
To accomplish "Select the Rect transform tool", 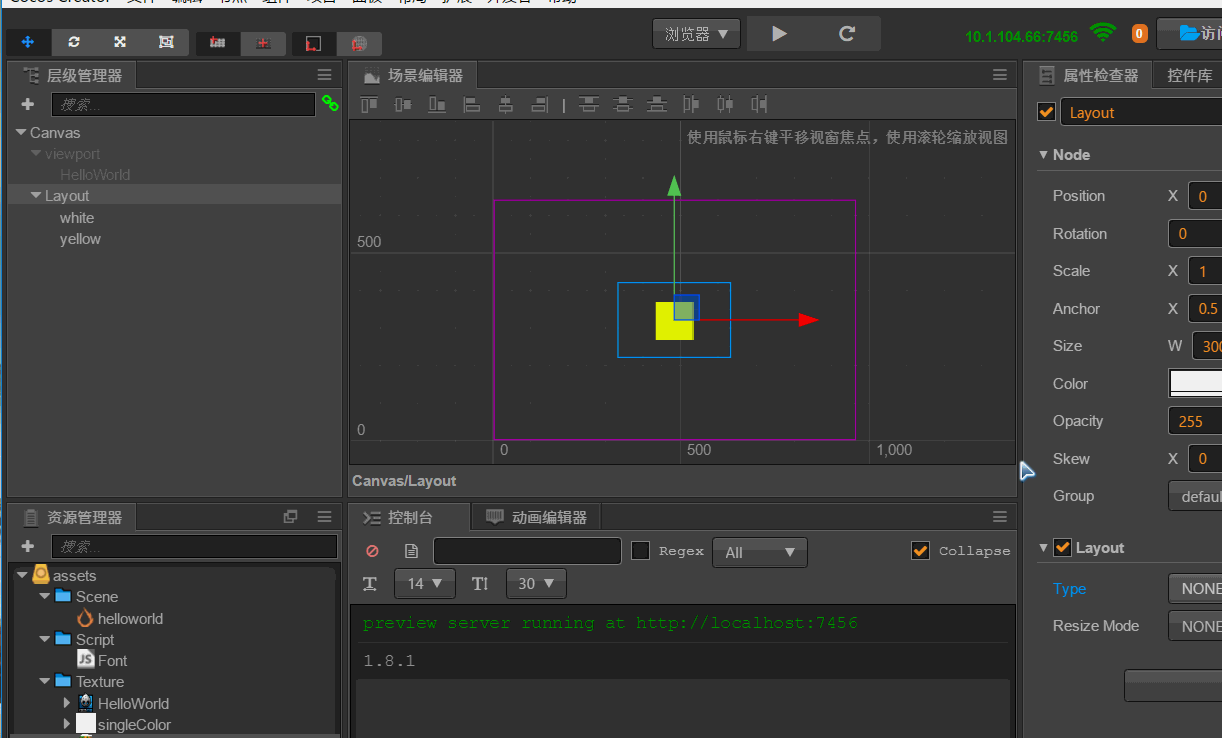I will (166, 42).
